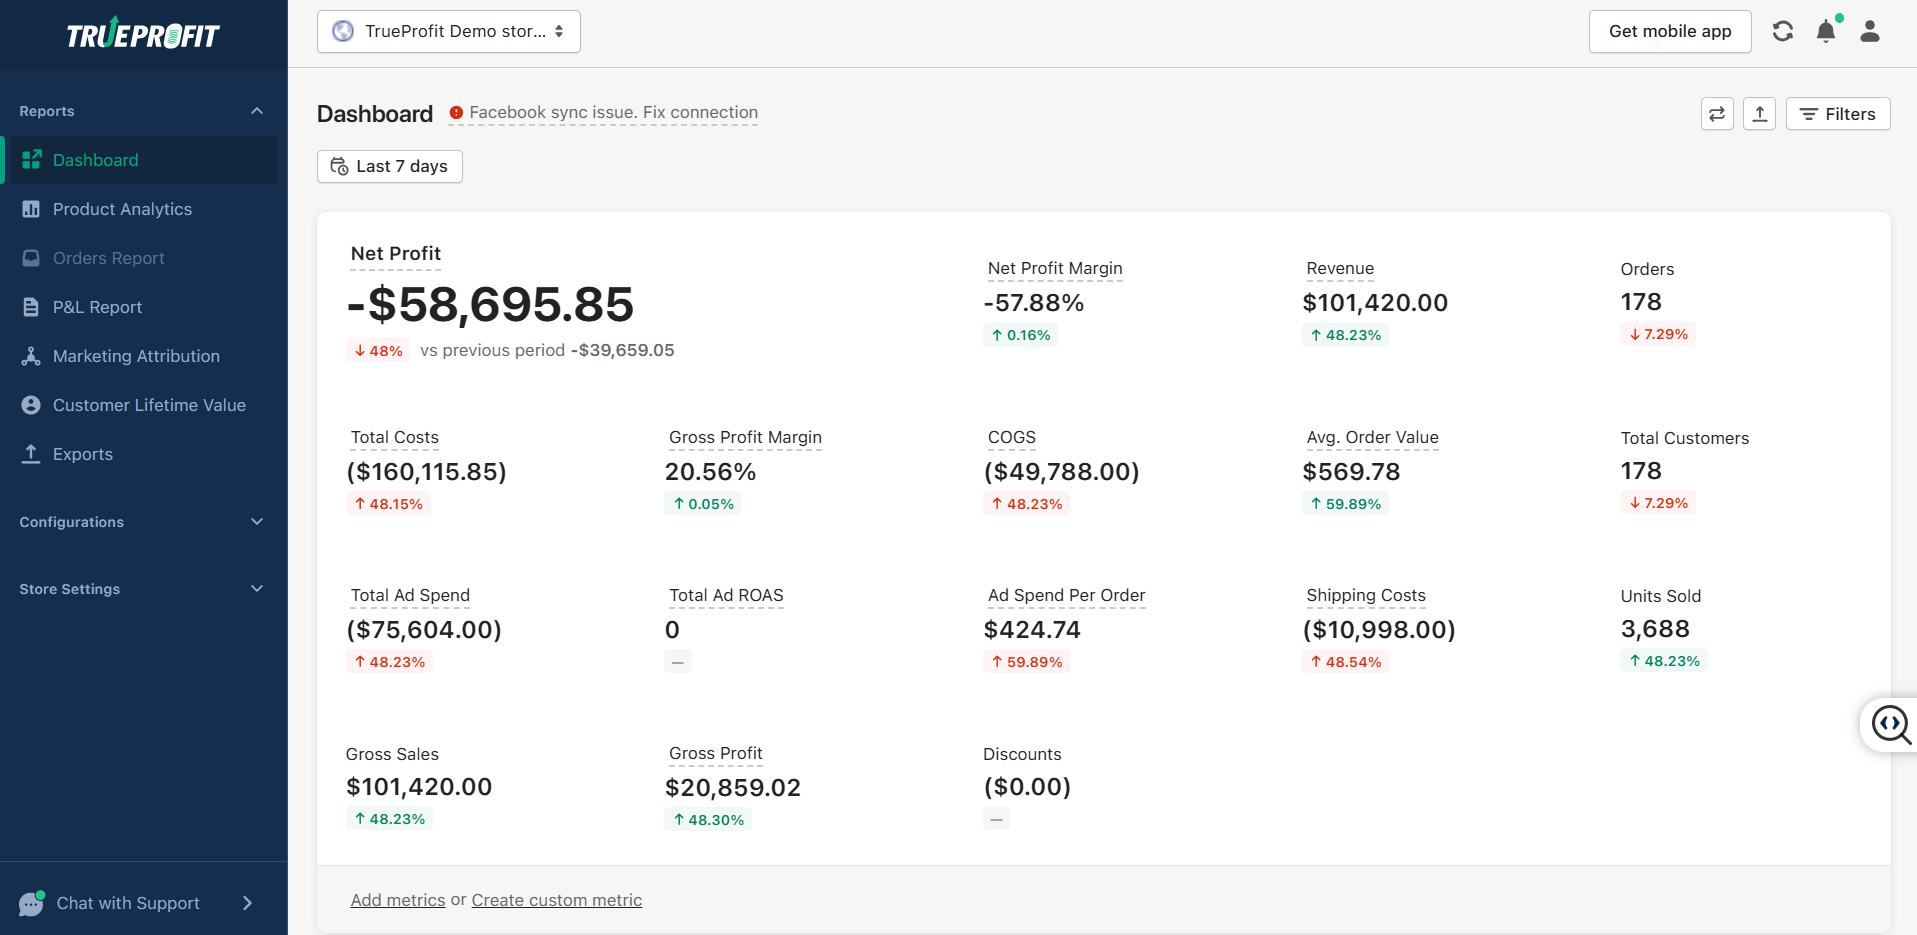Click the Gross Profit metric label
The width and height of the screenshot is (1917, 935).
pyautogui.click(x=716, y=753)
